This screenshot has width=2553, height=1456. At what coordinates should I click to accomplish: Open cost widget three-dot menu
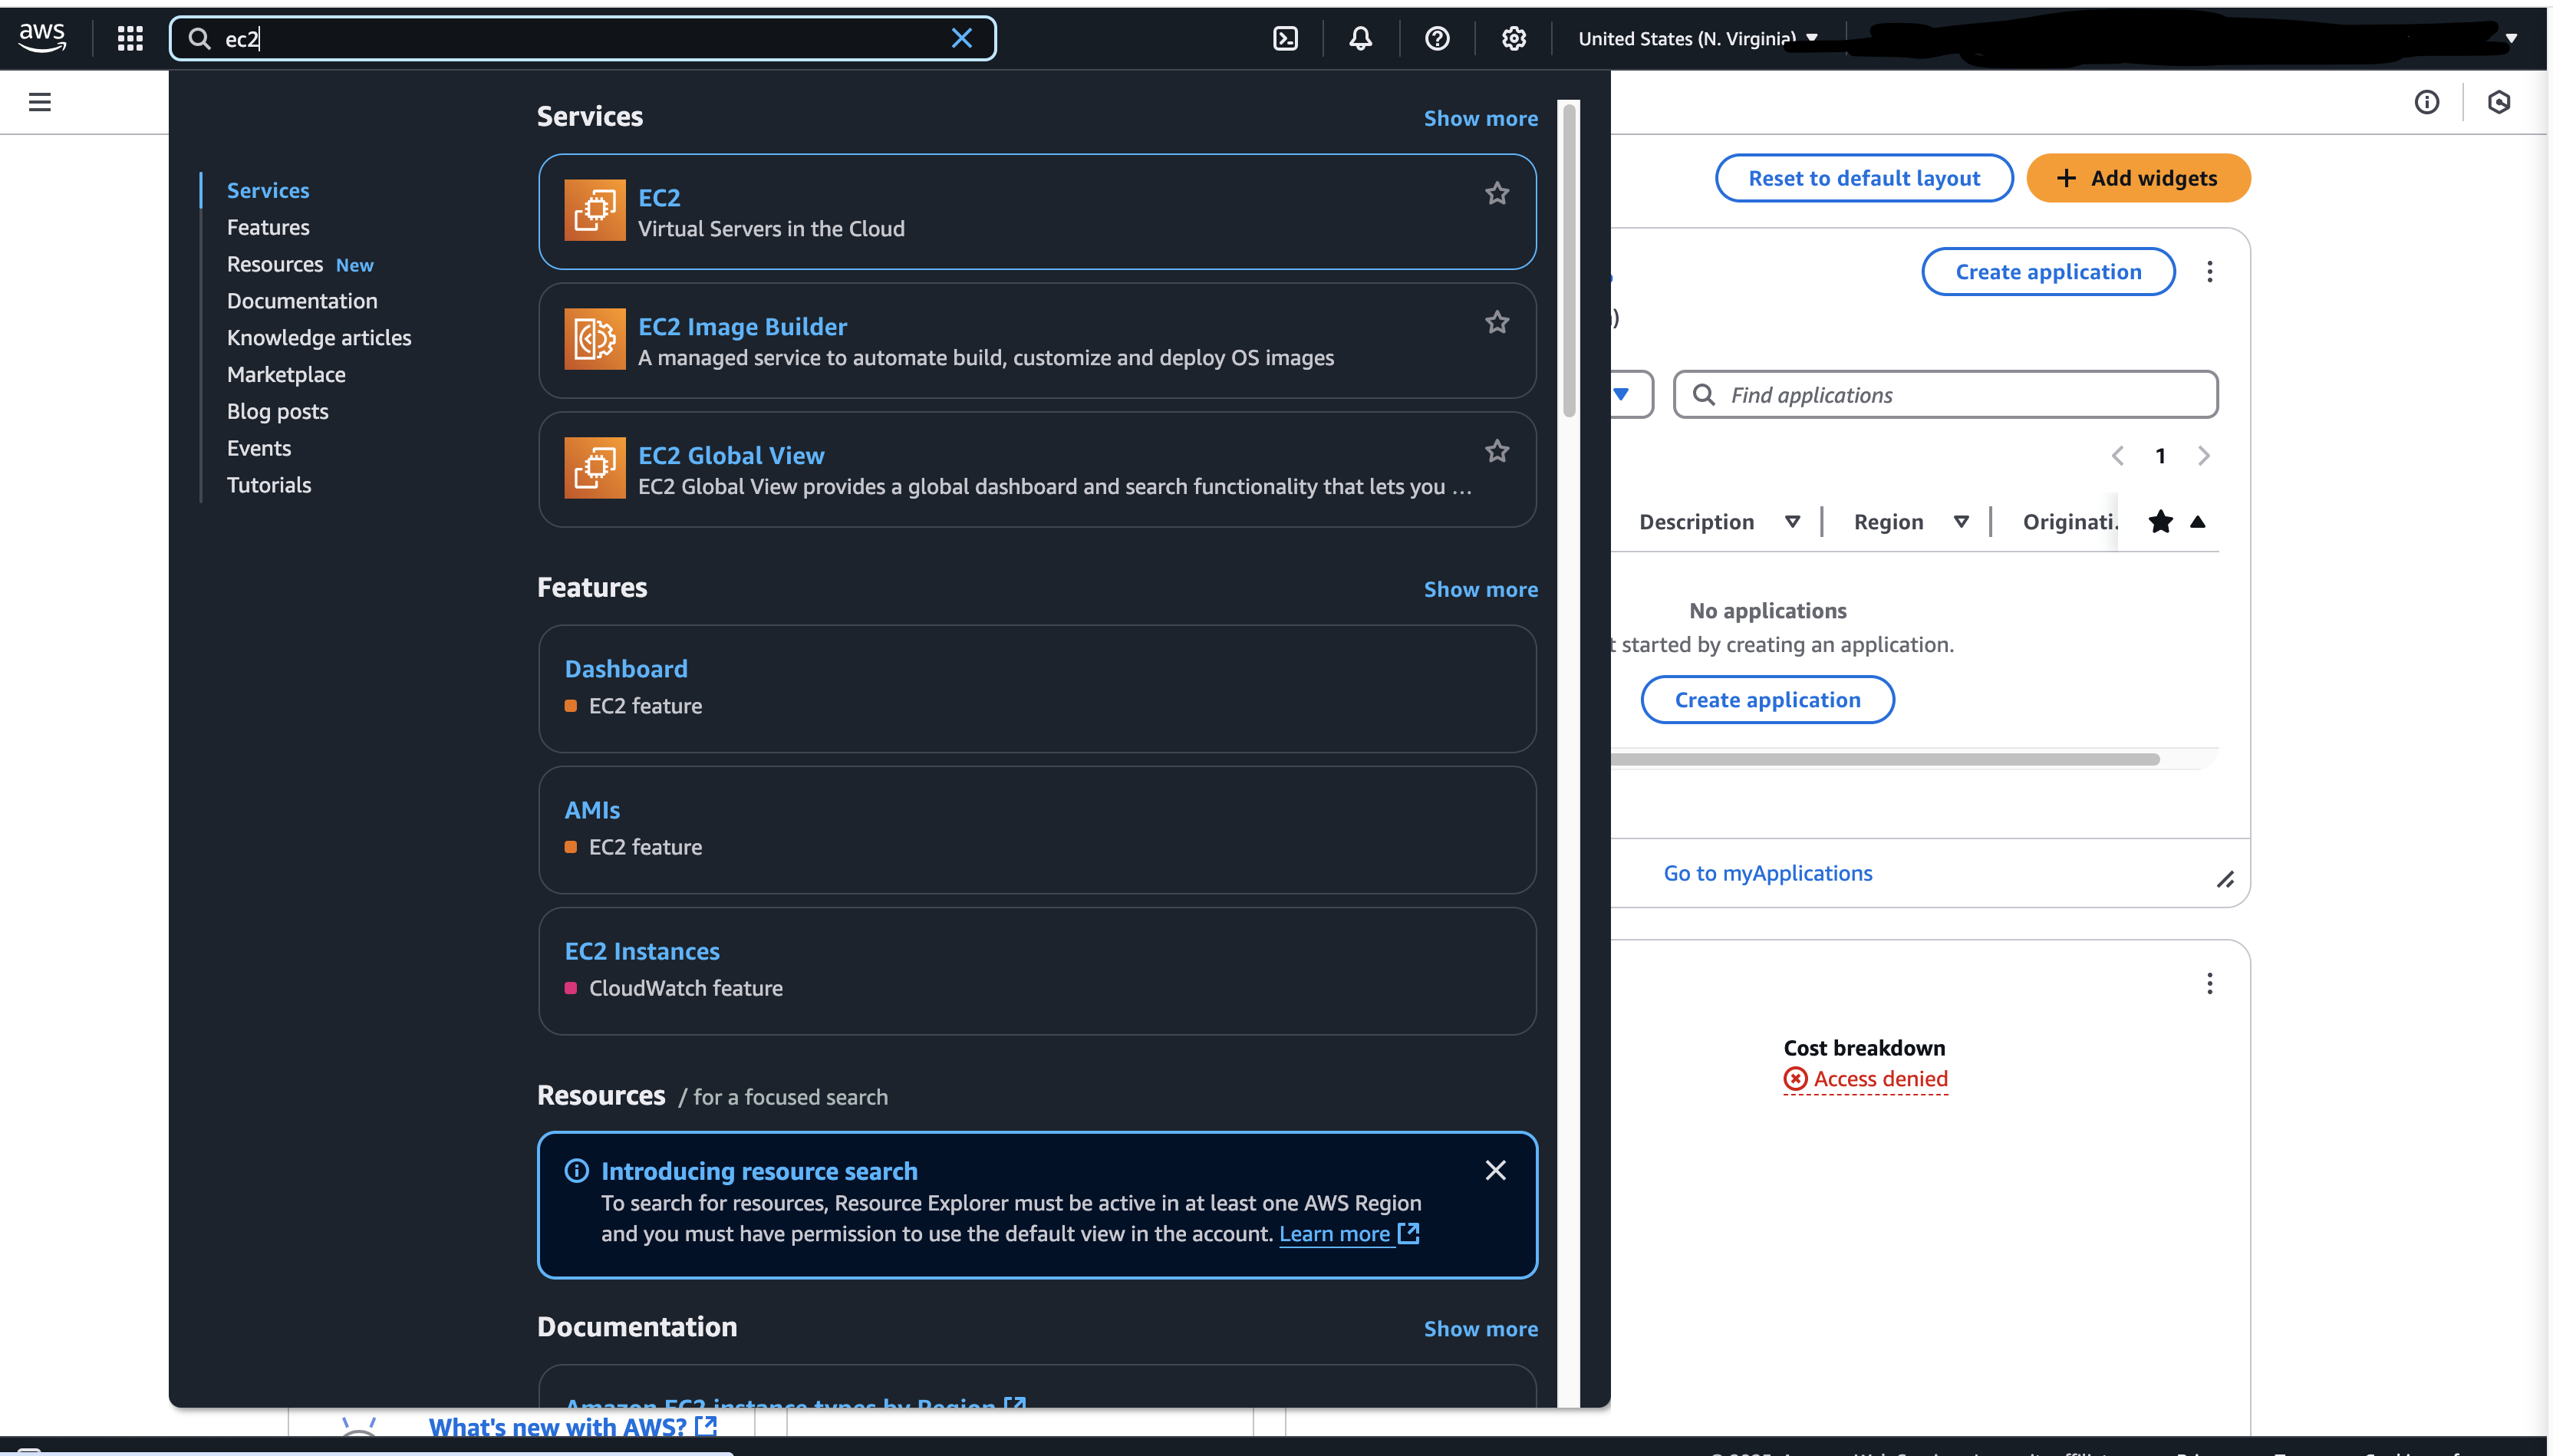point(2209,984)
